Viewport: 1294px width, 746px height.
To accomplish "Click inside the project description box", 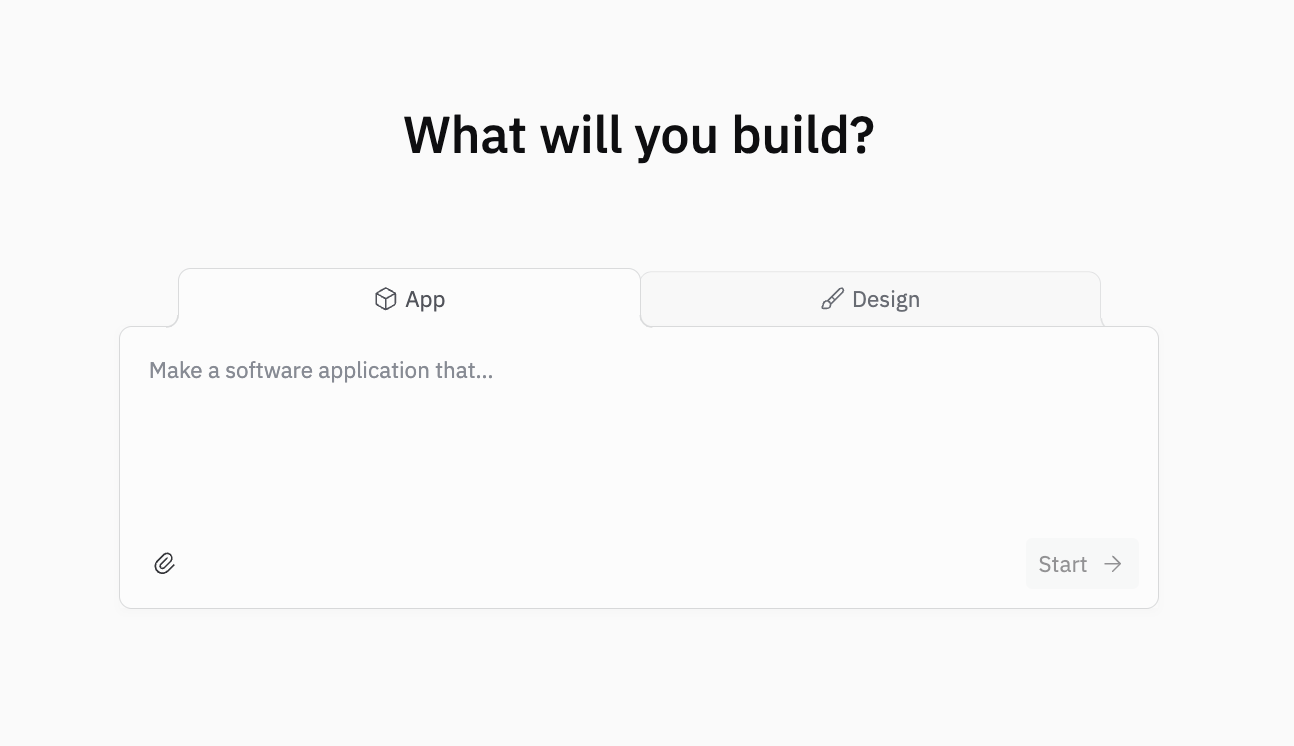I will (639, 430).
